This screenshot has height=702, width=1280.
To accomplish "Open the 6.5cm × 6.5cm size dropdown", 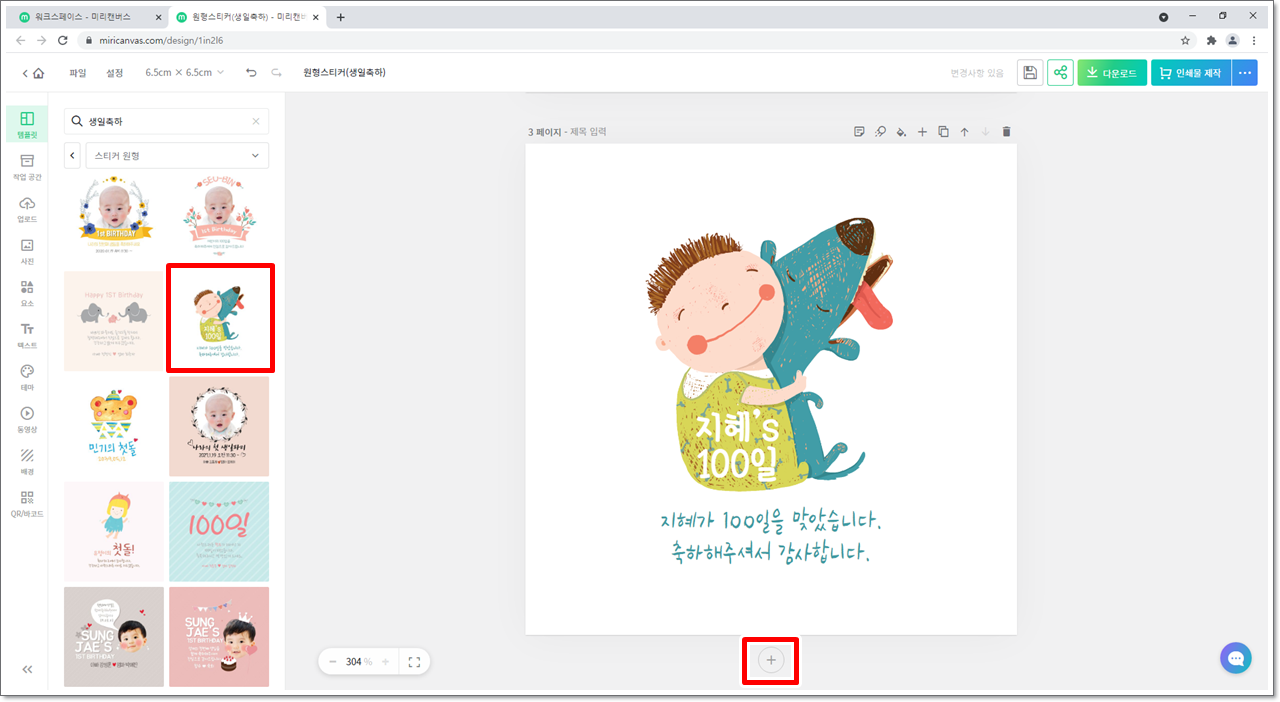I will click(185, 73).
